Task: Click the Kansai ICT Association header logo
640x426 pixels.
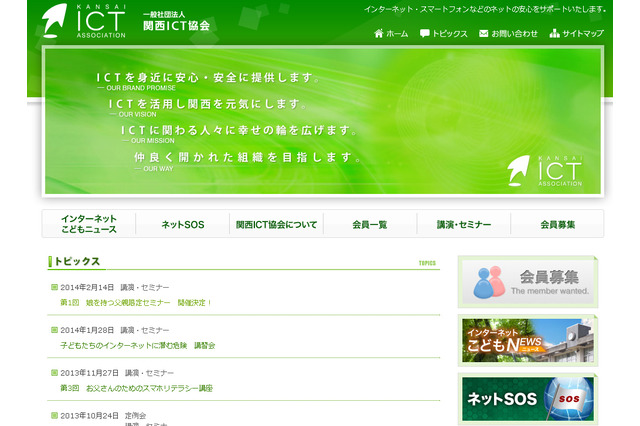Action: pos(84,21)
